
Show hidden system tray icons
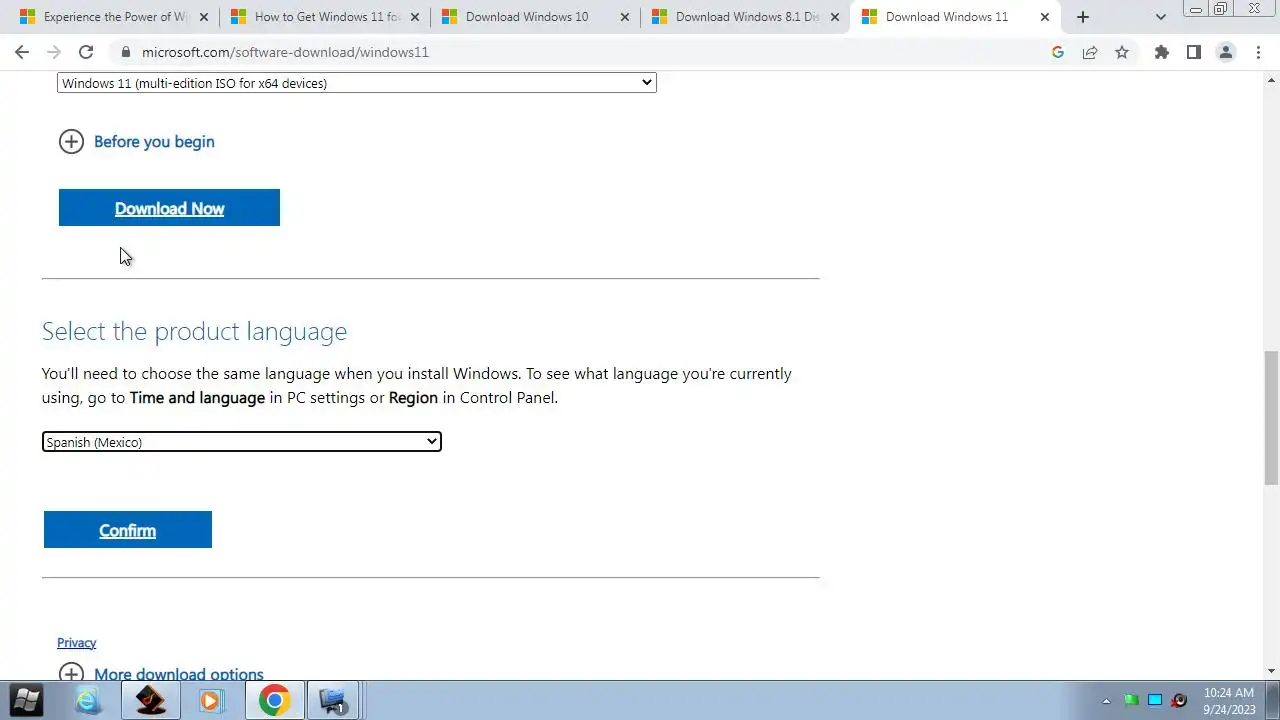click(1106, 701)
